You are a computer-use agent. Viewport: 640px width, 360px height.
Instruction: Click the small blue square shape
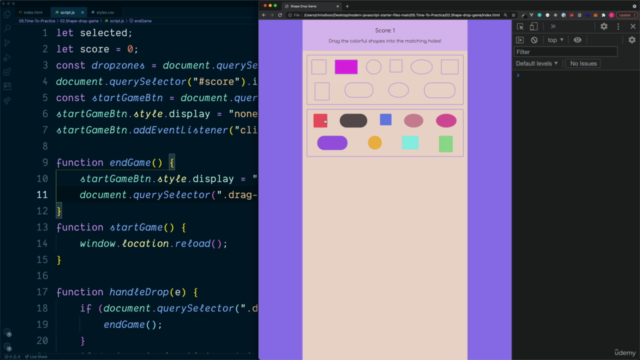click(x=386, y=120)
